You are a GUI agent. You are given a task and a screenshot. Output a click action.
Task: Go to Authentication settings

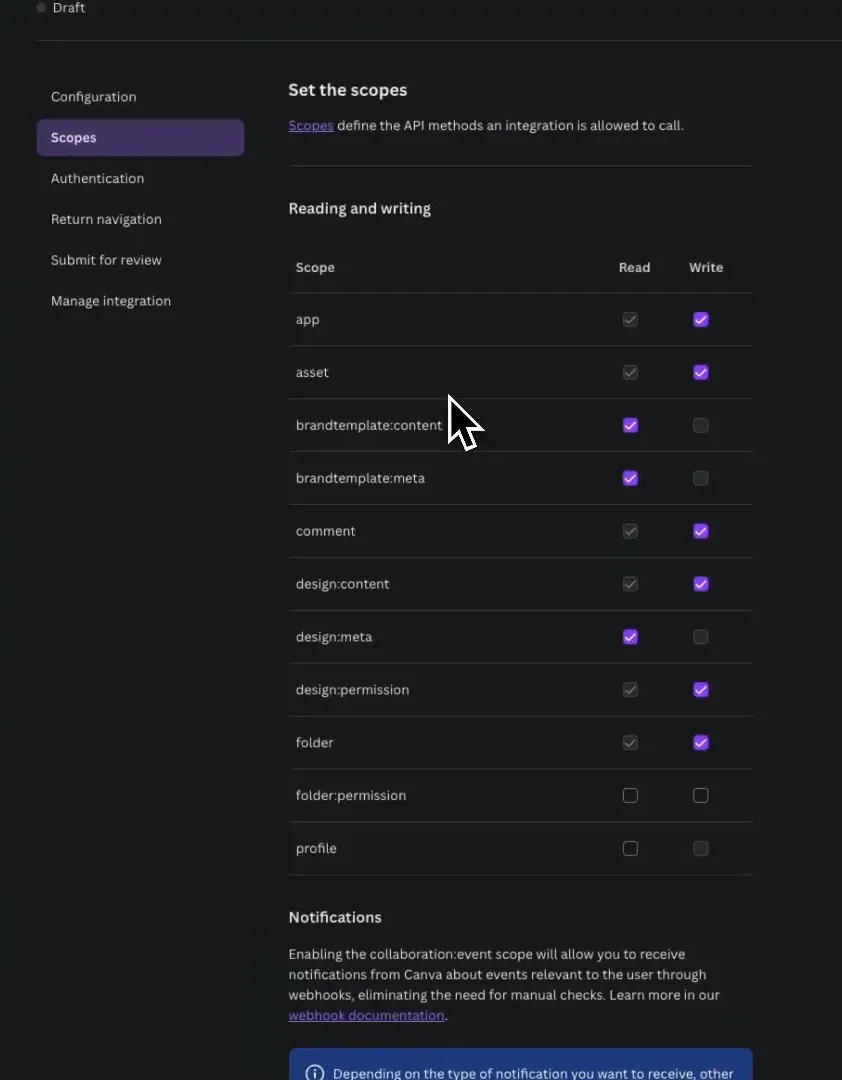[98, 178]
